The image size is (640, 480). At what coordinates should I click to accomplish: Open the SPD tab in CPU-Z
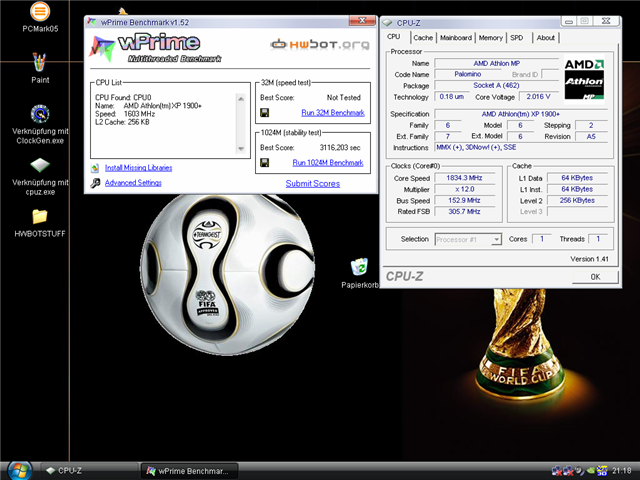click(x=517, y=38)
